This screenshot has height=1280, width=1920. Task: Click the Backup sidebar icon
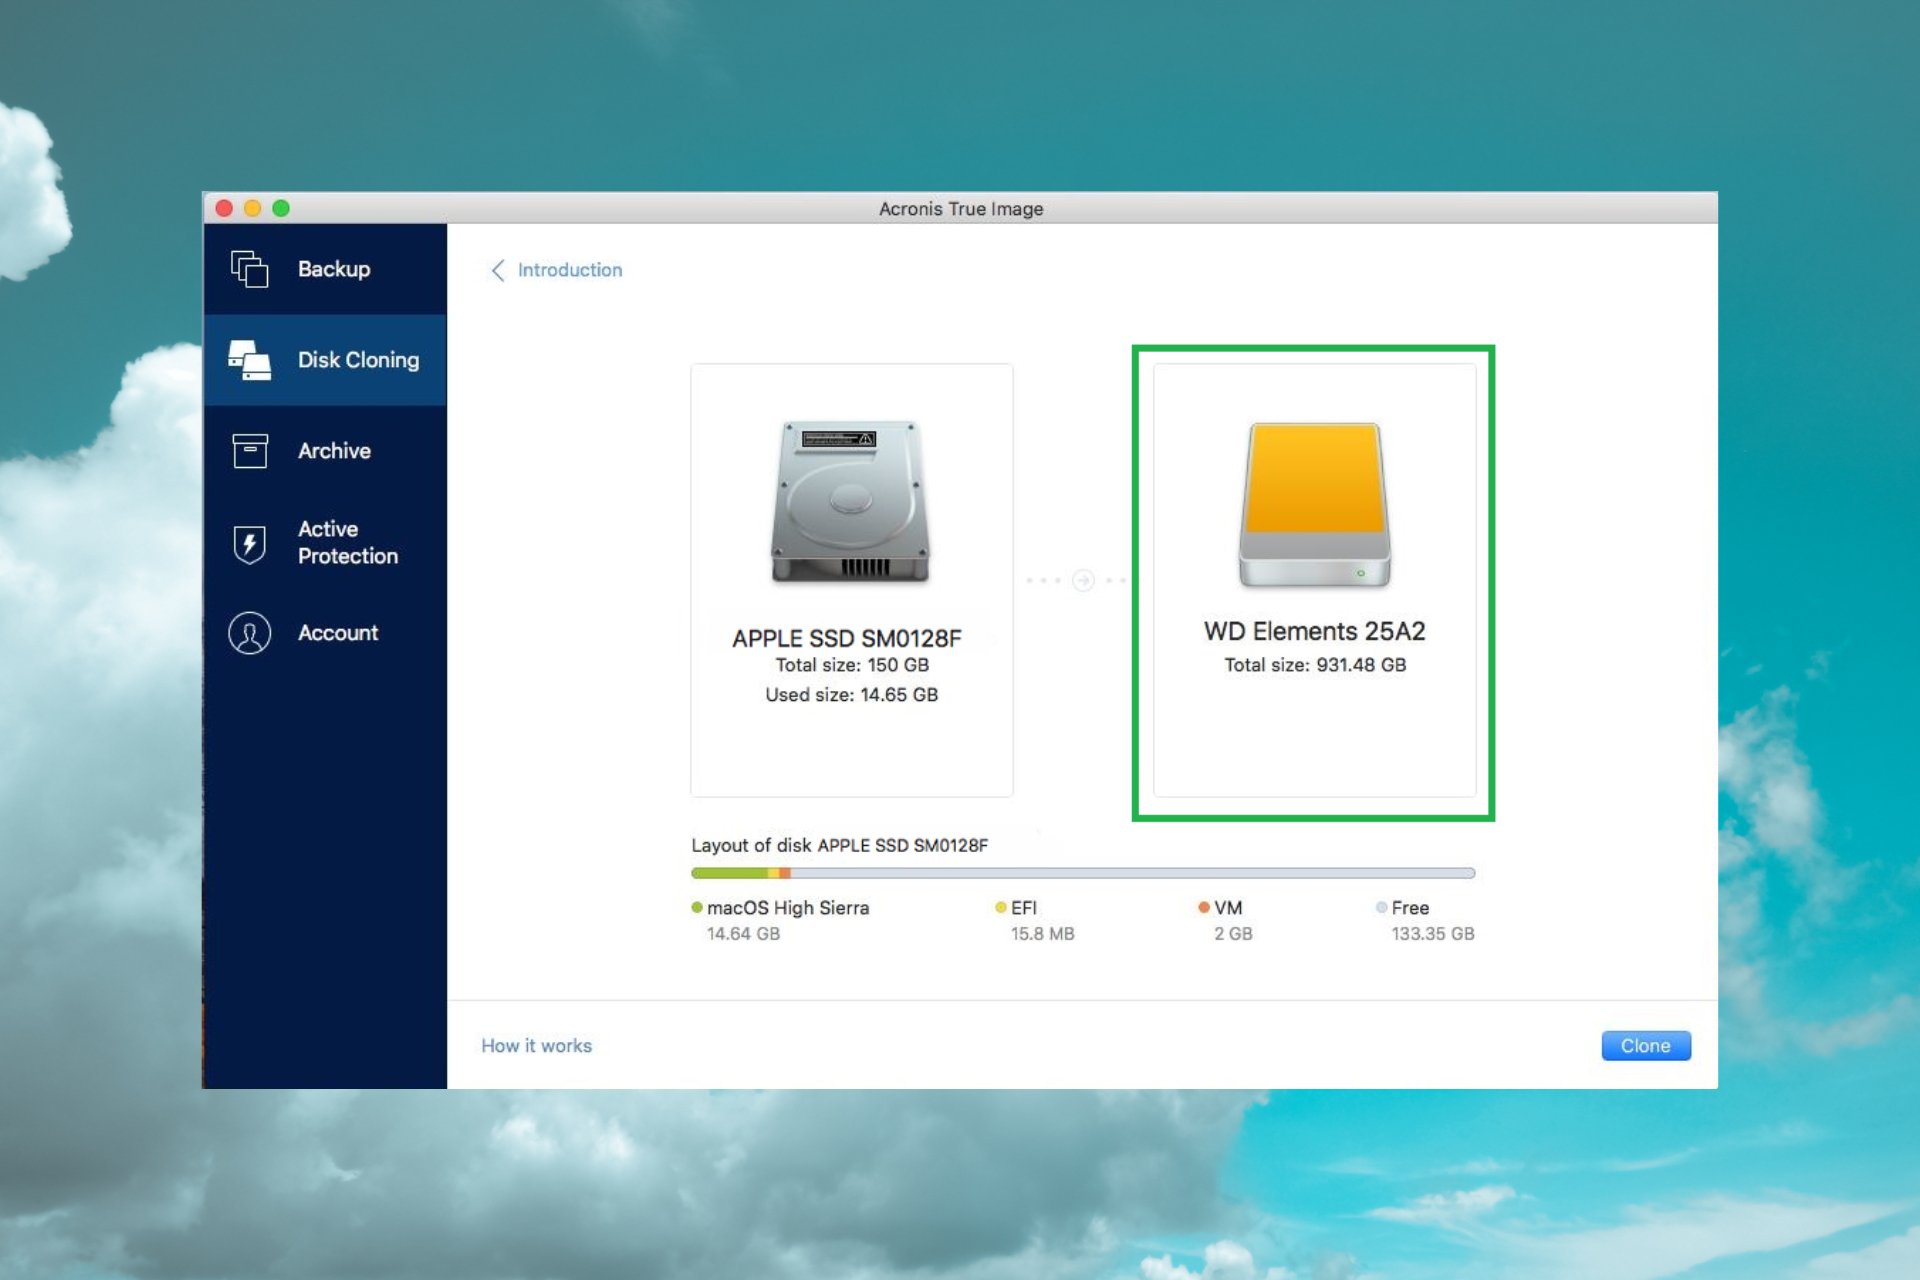(x=250, y=269)
